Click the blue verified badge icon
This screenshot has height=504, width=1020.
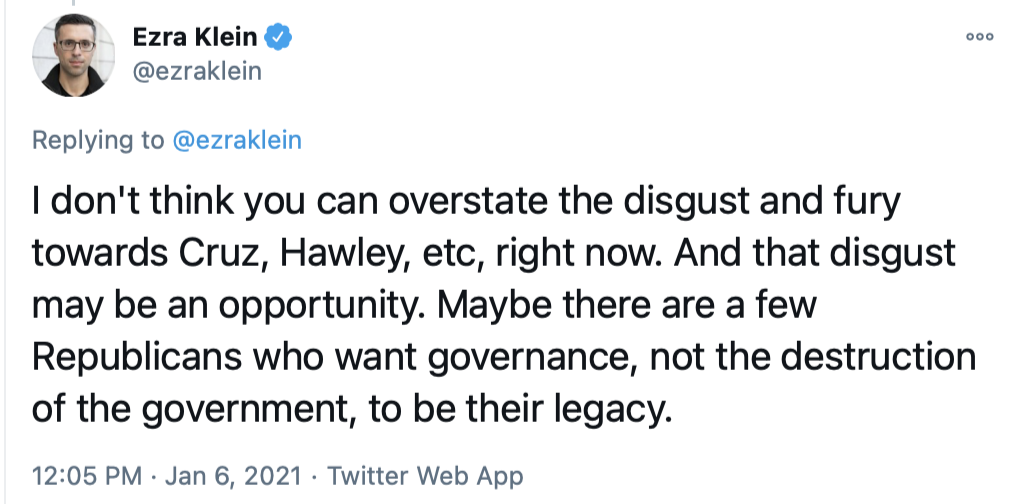tap(278, 39)
